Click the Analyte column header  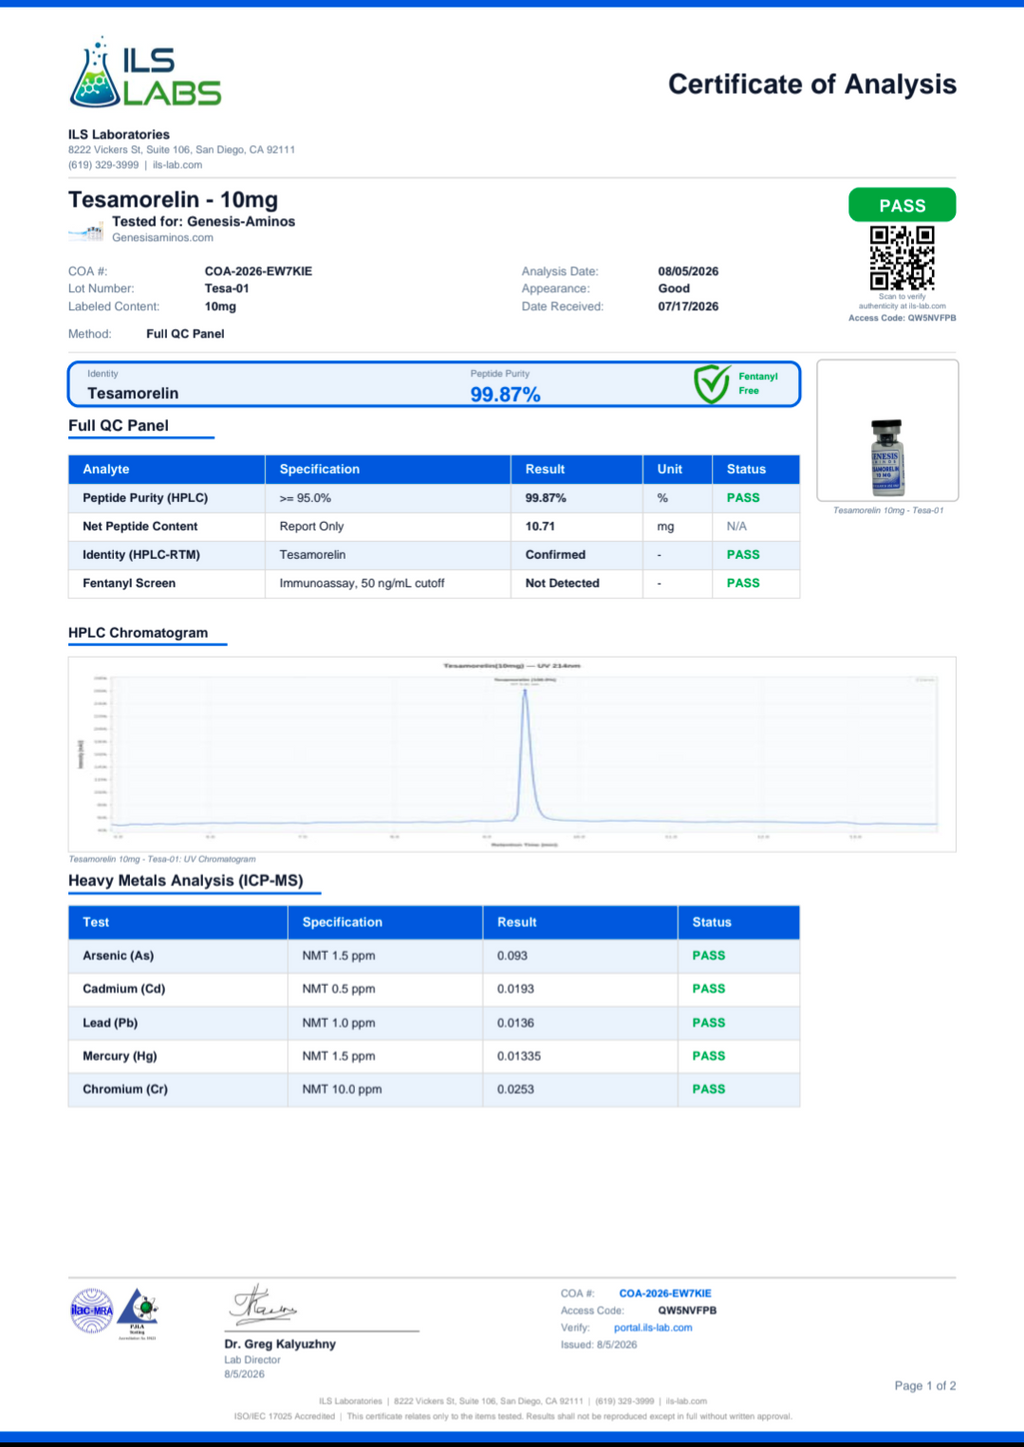(106, 469)
